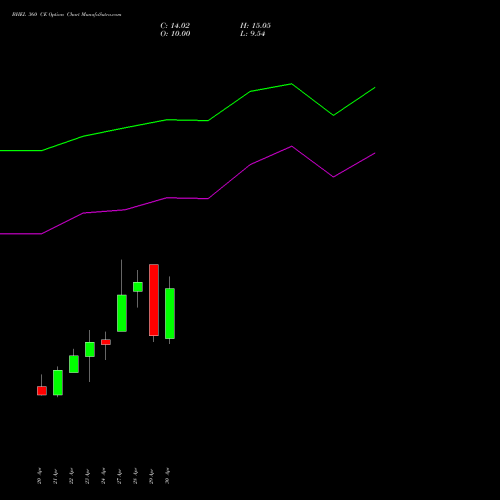Click the green indicator line
This screenshot has height=500, width=500.
click(x=208, y=120)
